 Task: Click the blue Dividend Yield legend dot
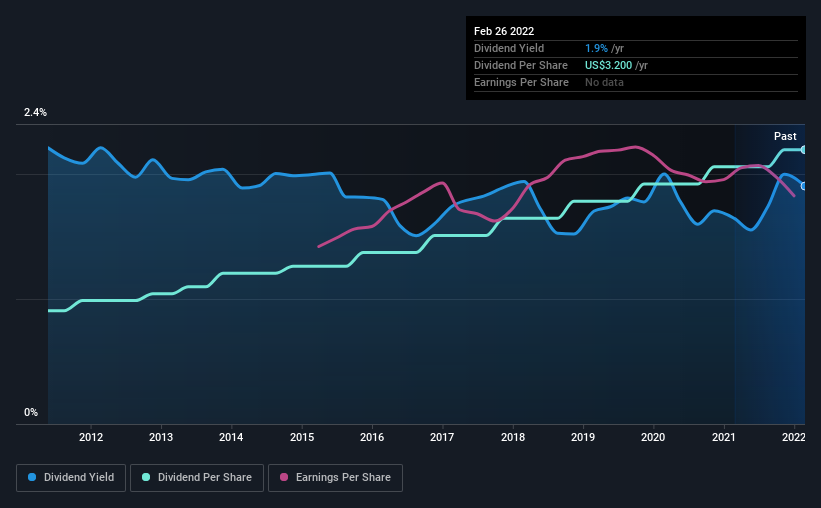click(x=32, y=477)
